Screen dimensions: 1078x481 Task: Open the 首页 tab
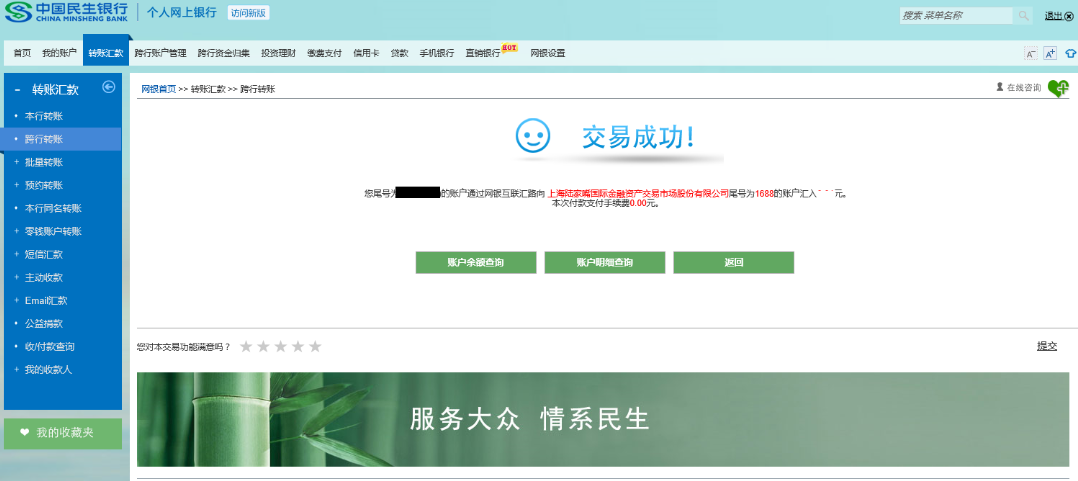tap(22, 53)
